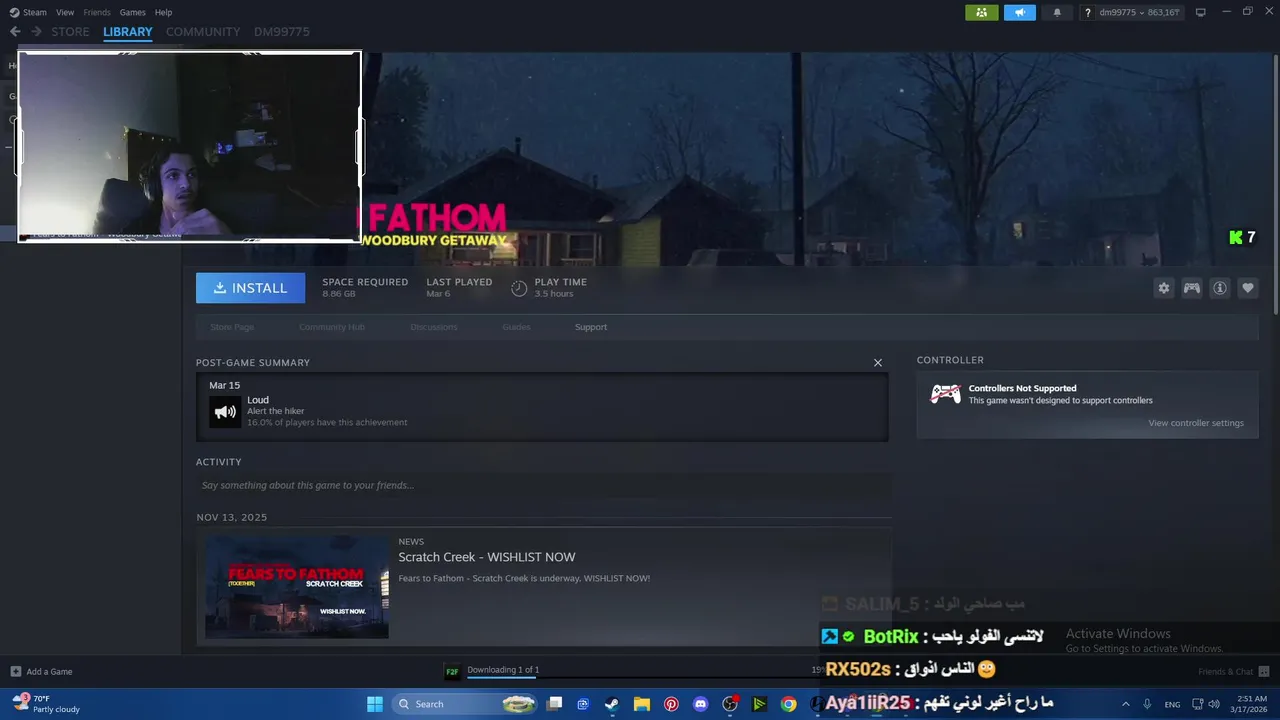Open the Downloading 1 of 1 progress bar
The width and height of the screenshot is (1280, 720).
(647, 676)
